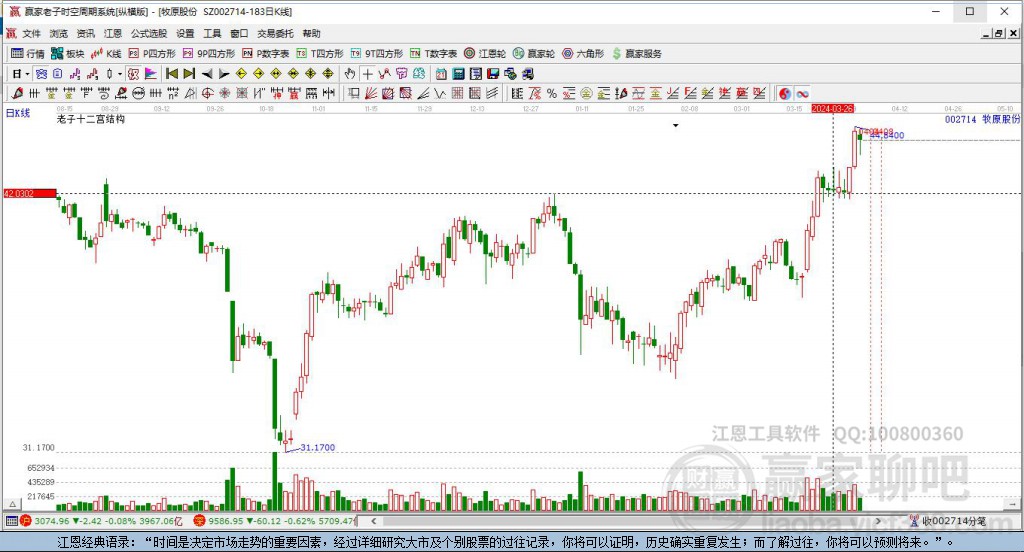Click the red 42.0302 price tag

[30, 193]
